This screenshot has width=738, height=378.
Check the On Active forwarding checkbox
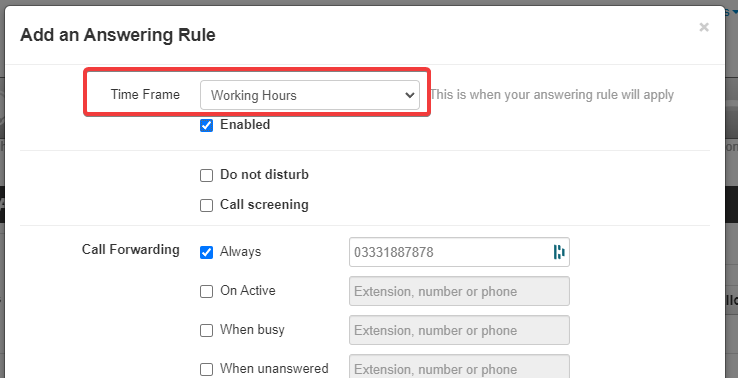[207, 291]
